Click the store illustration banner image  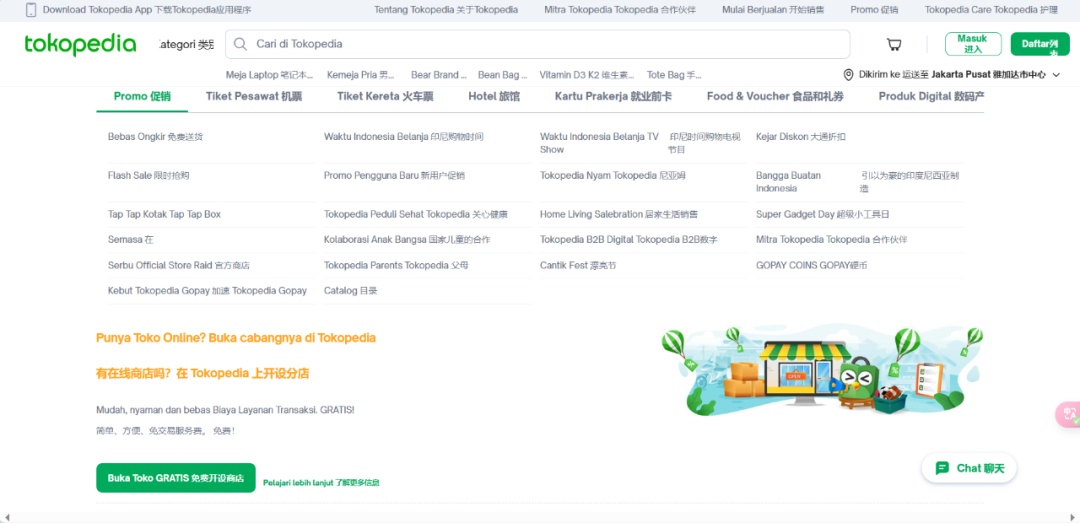[x=822, y=371]
